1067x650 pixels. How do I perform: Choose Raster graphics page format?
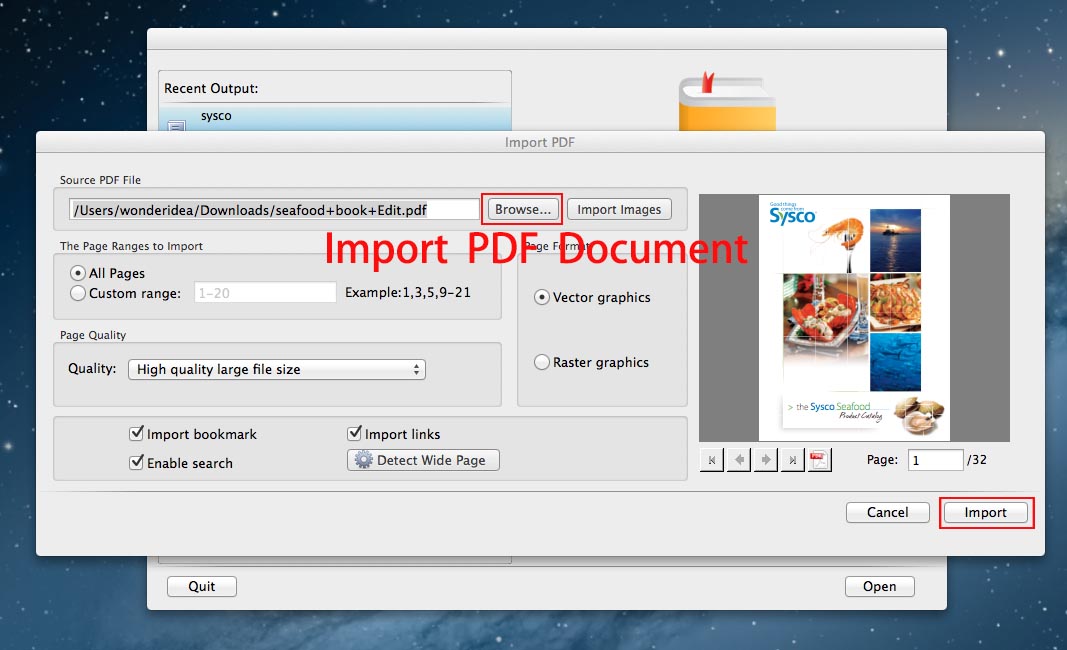point(542,362)
